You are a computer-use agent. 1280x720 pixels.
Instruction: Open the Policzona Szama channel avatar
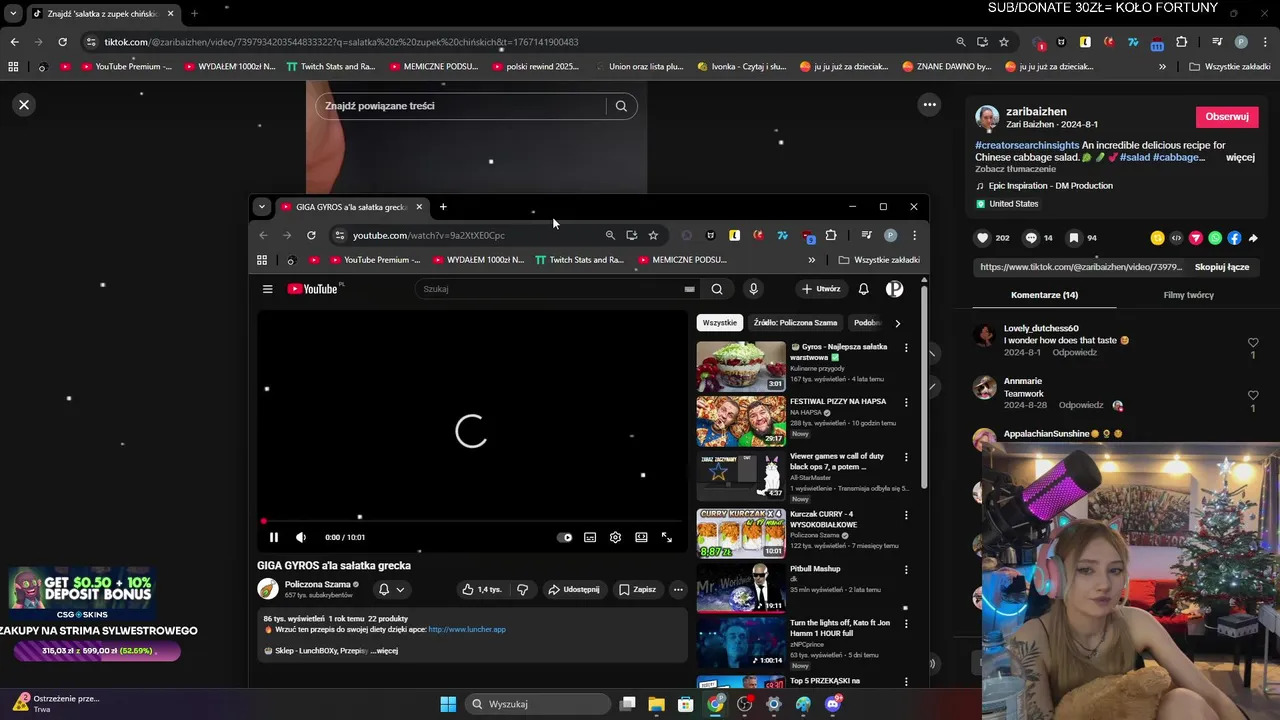coord(268,589)
